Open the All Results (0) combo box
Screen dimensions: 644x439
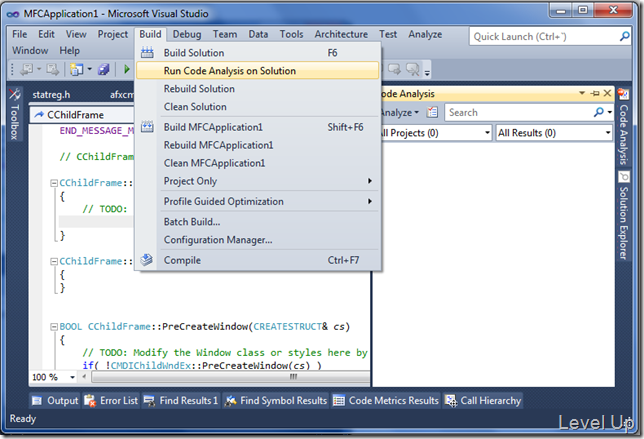(x=554, y=133)
